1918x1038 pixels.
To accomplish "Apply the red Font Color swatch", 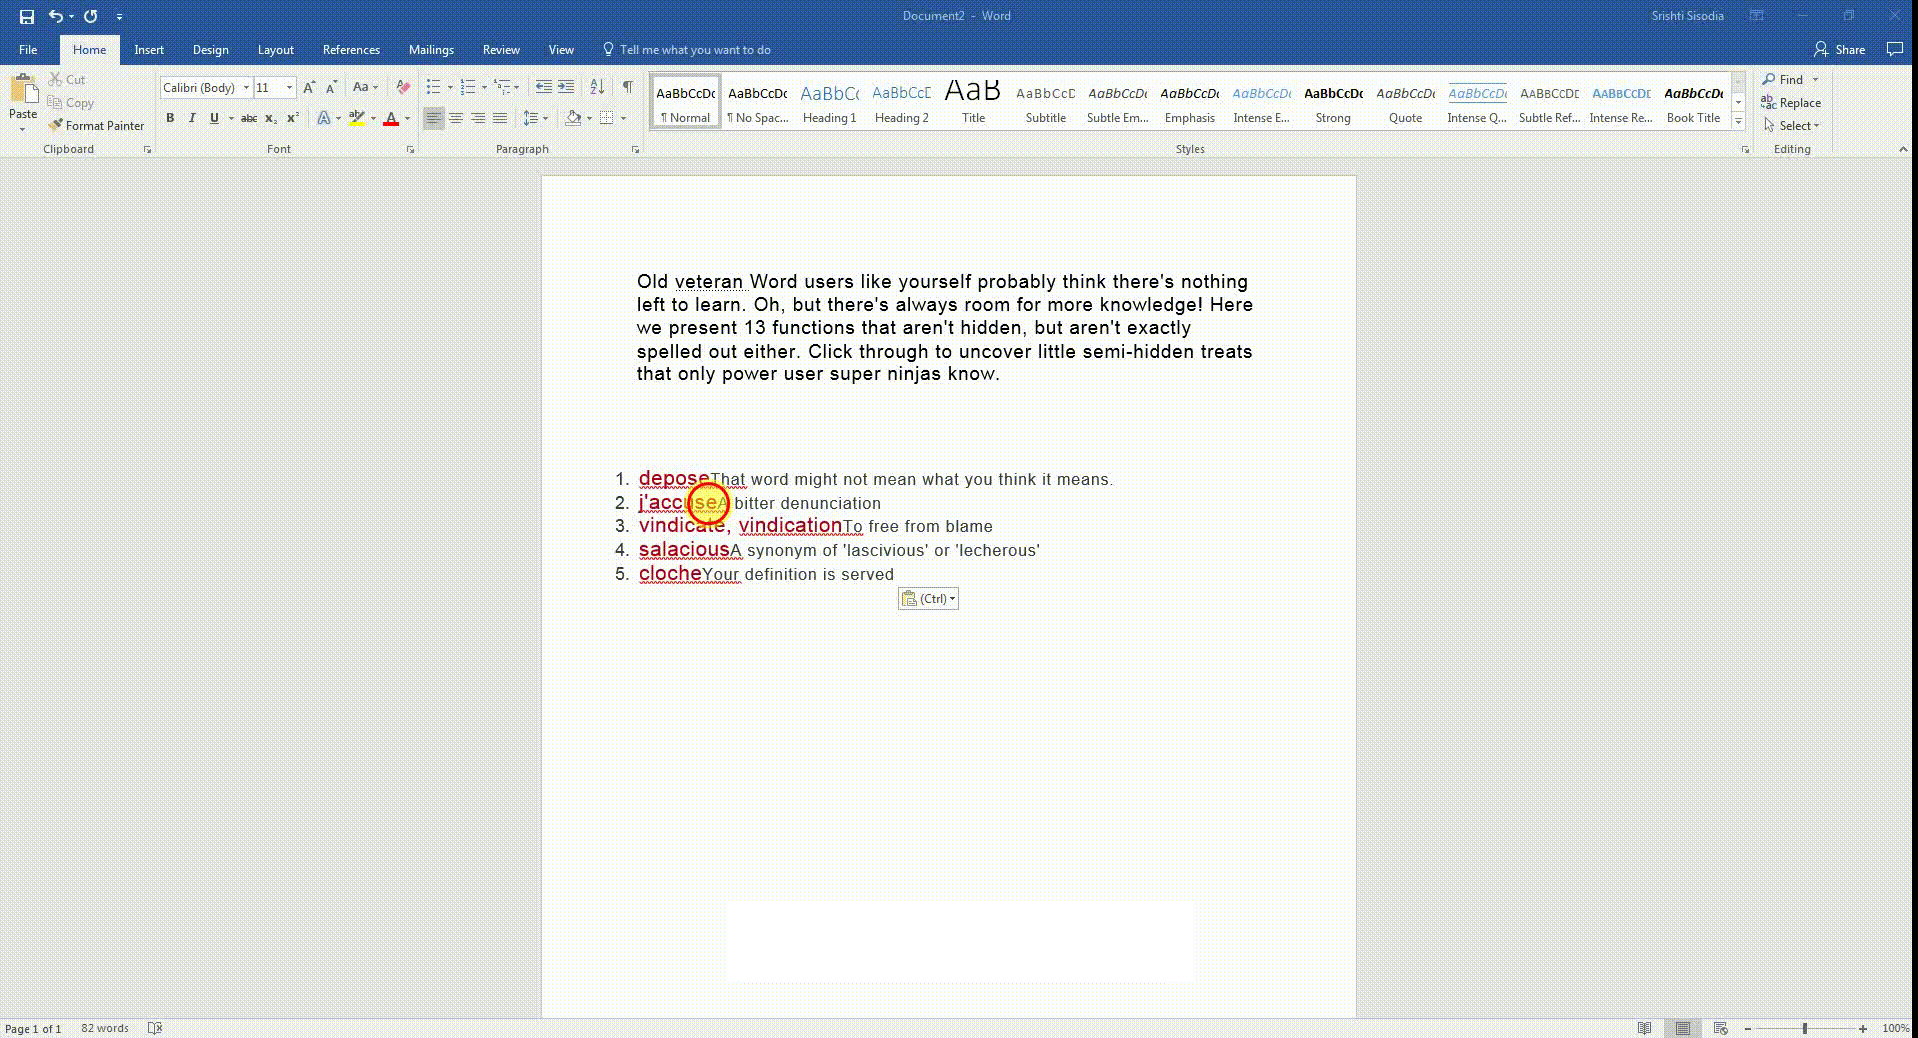I will point(391,118).
